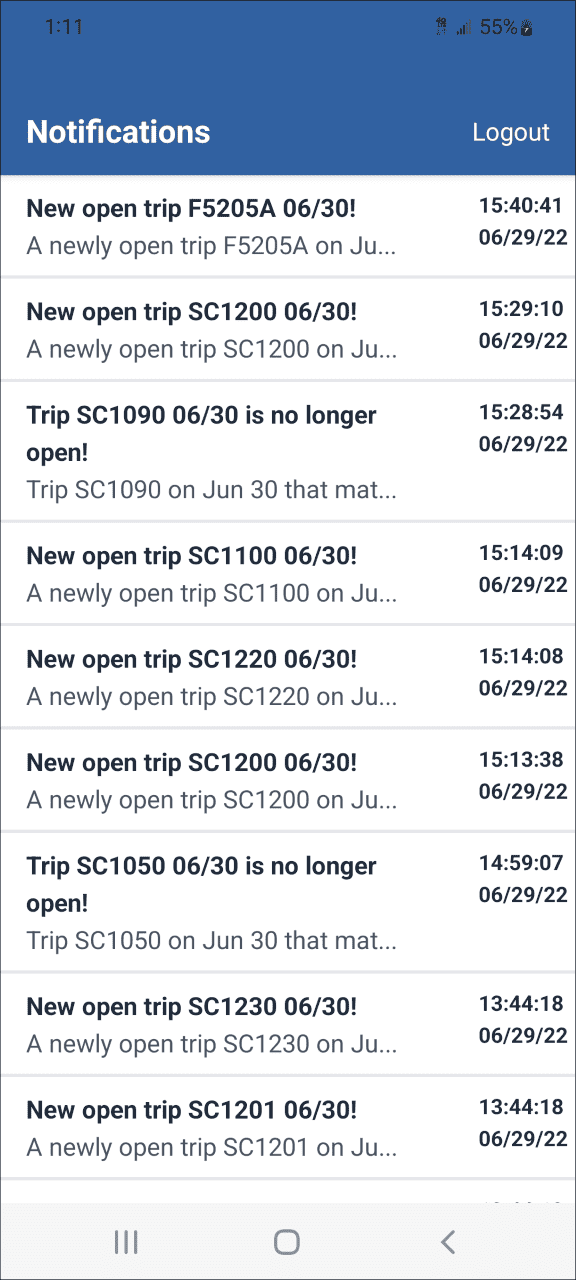This screenshot has height=1280, width=576.
Task: Tap the status bar clock showing 1:11
Action: coord(64,28)
